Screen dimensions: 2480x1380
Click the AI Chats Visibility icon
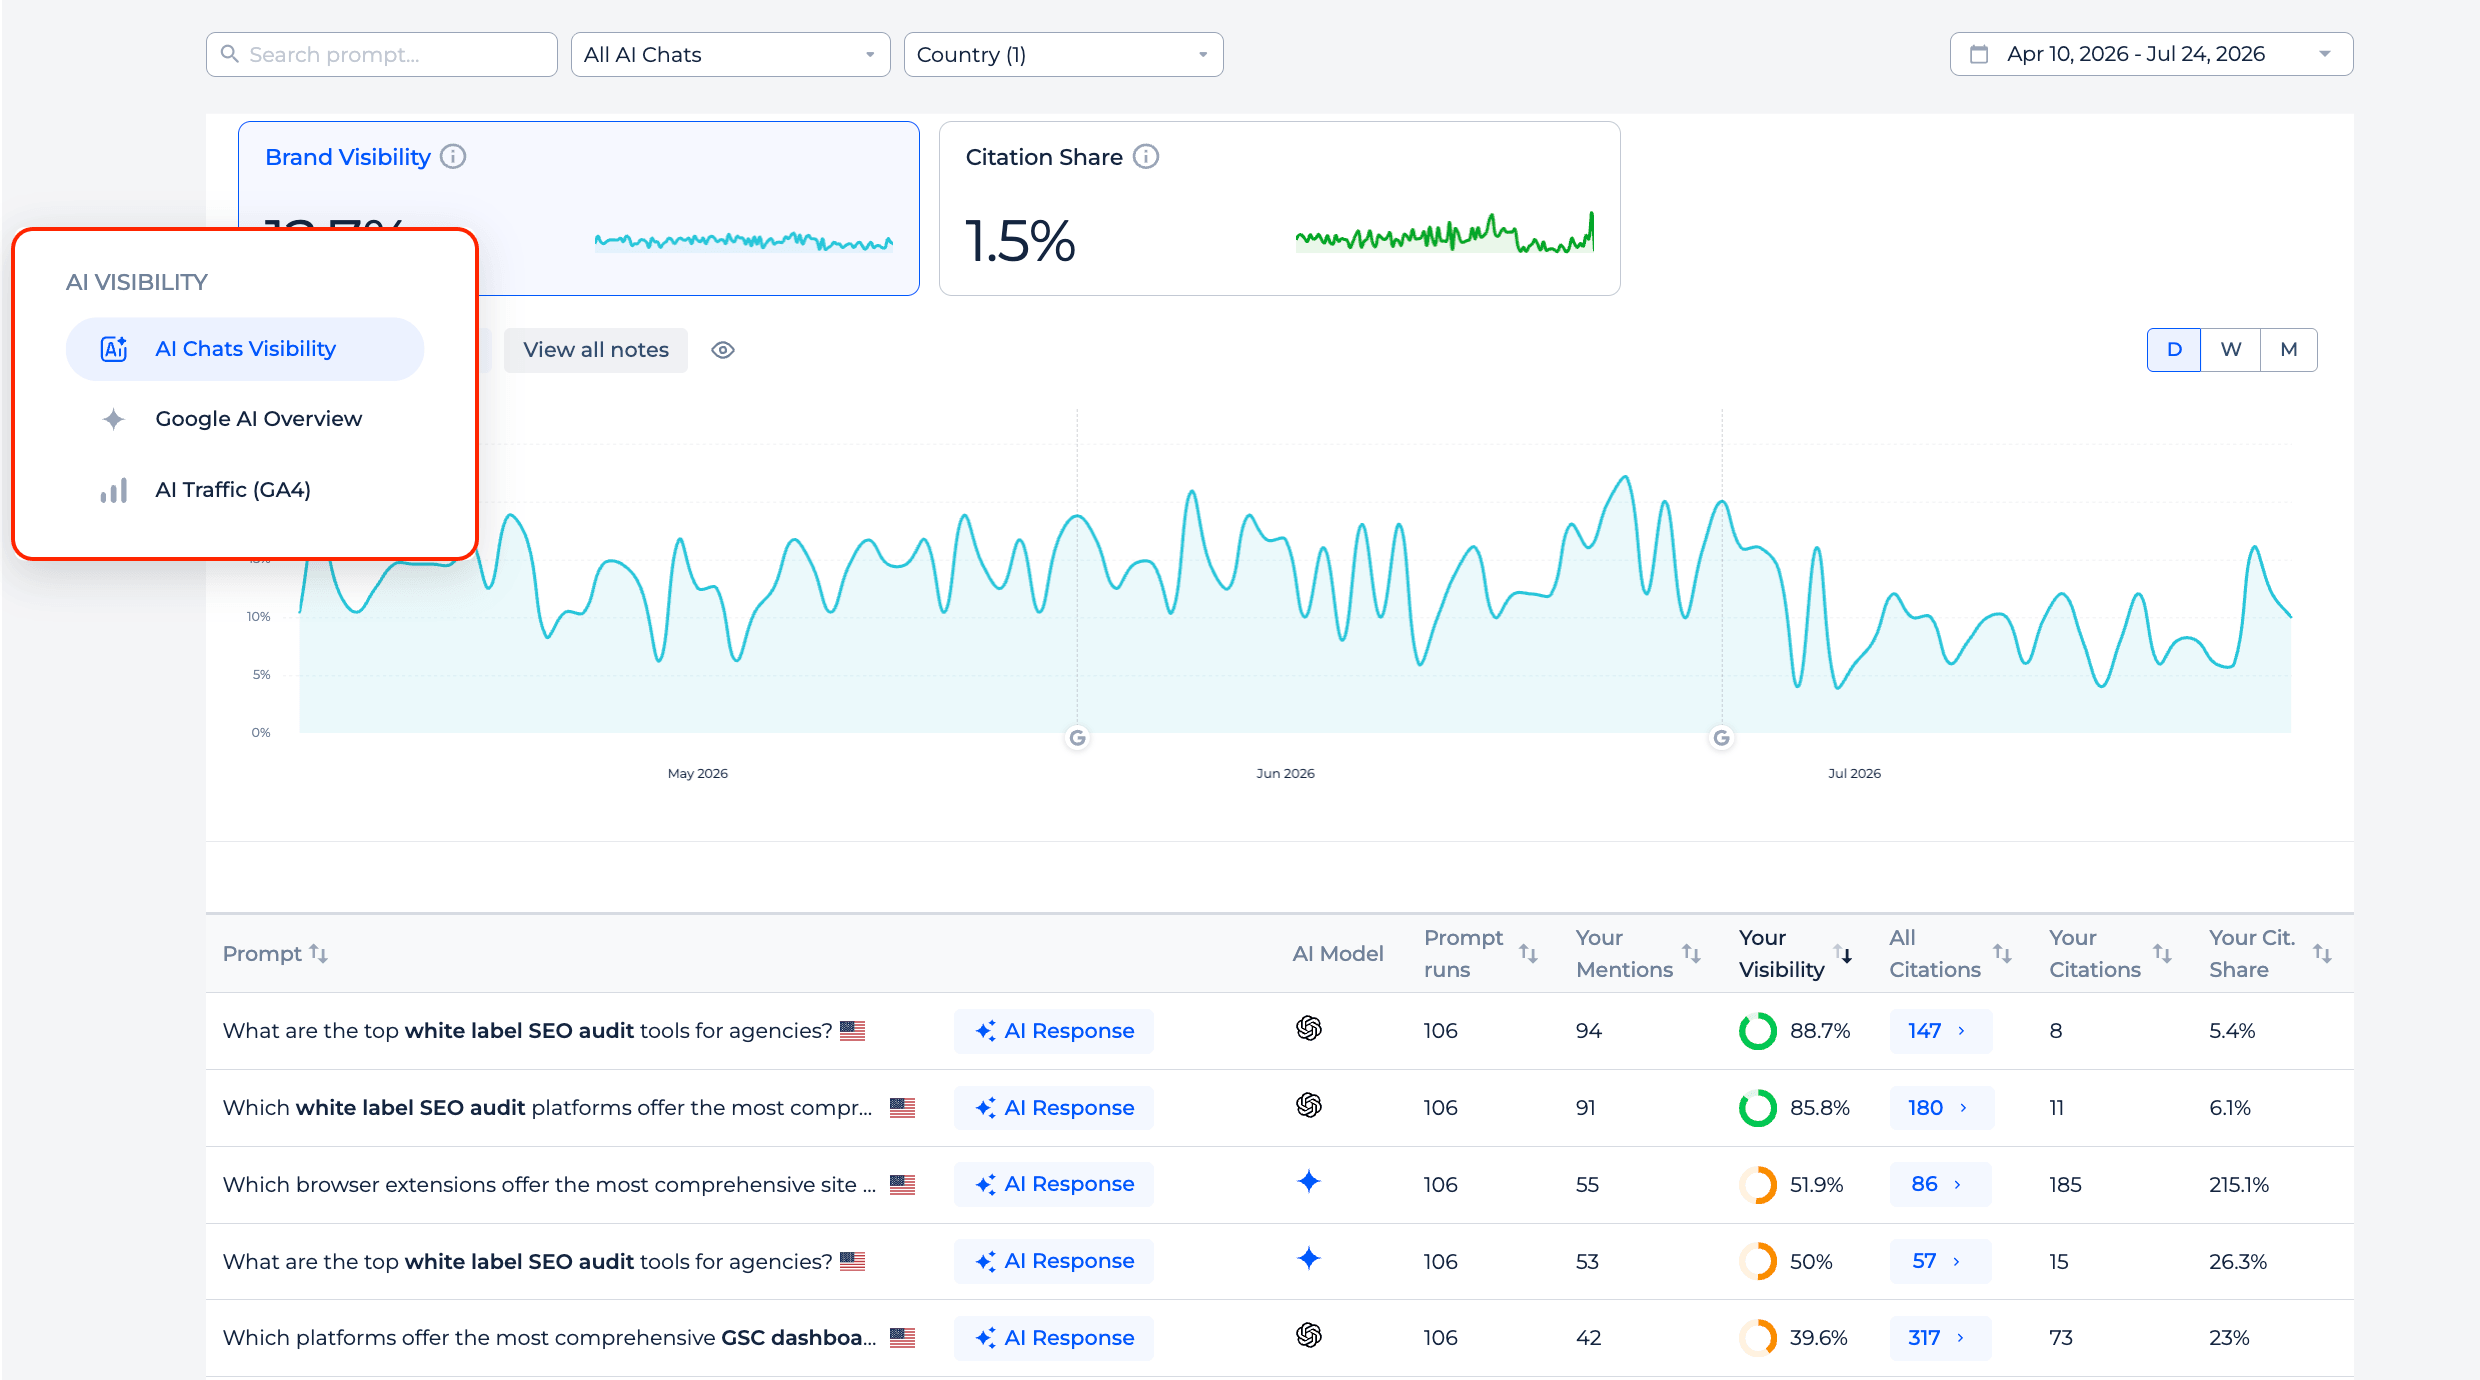click(x=114, y=349)
